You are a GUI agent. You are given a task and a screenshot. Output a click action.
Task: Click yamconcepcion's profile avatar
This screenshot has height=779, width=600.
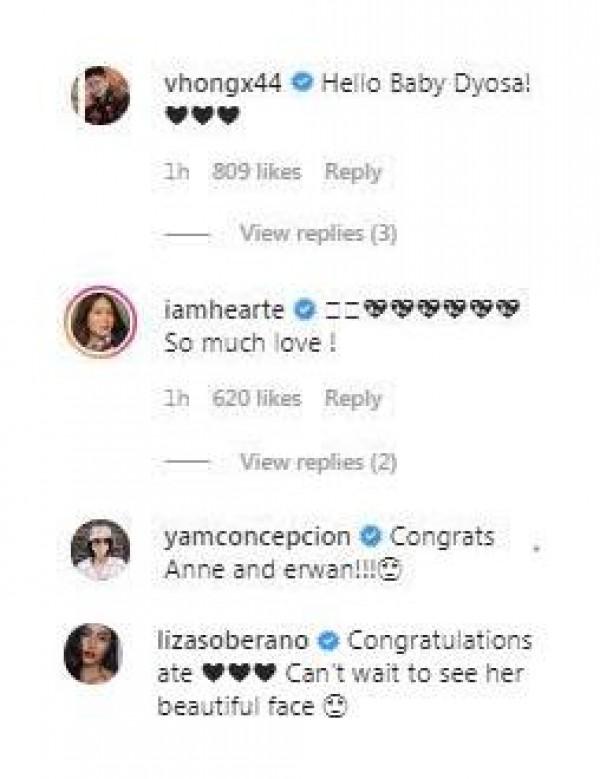tap(101, 548)
